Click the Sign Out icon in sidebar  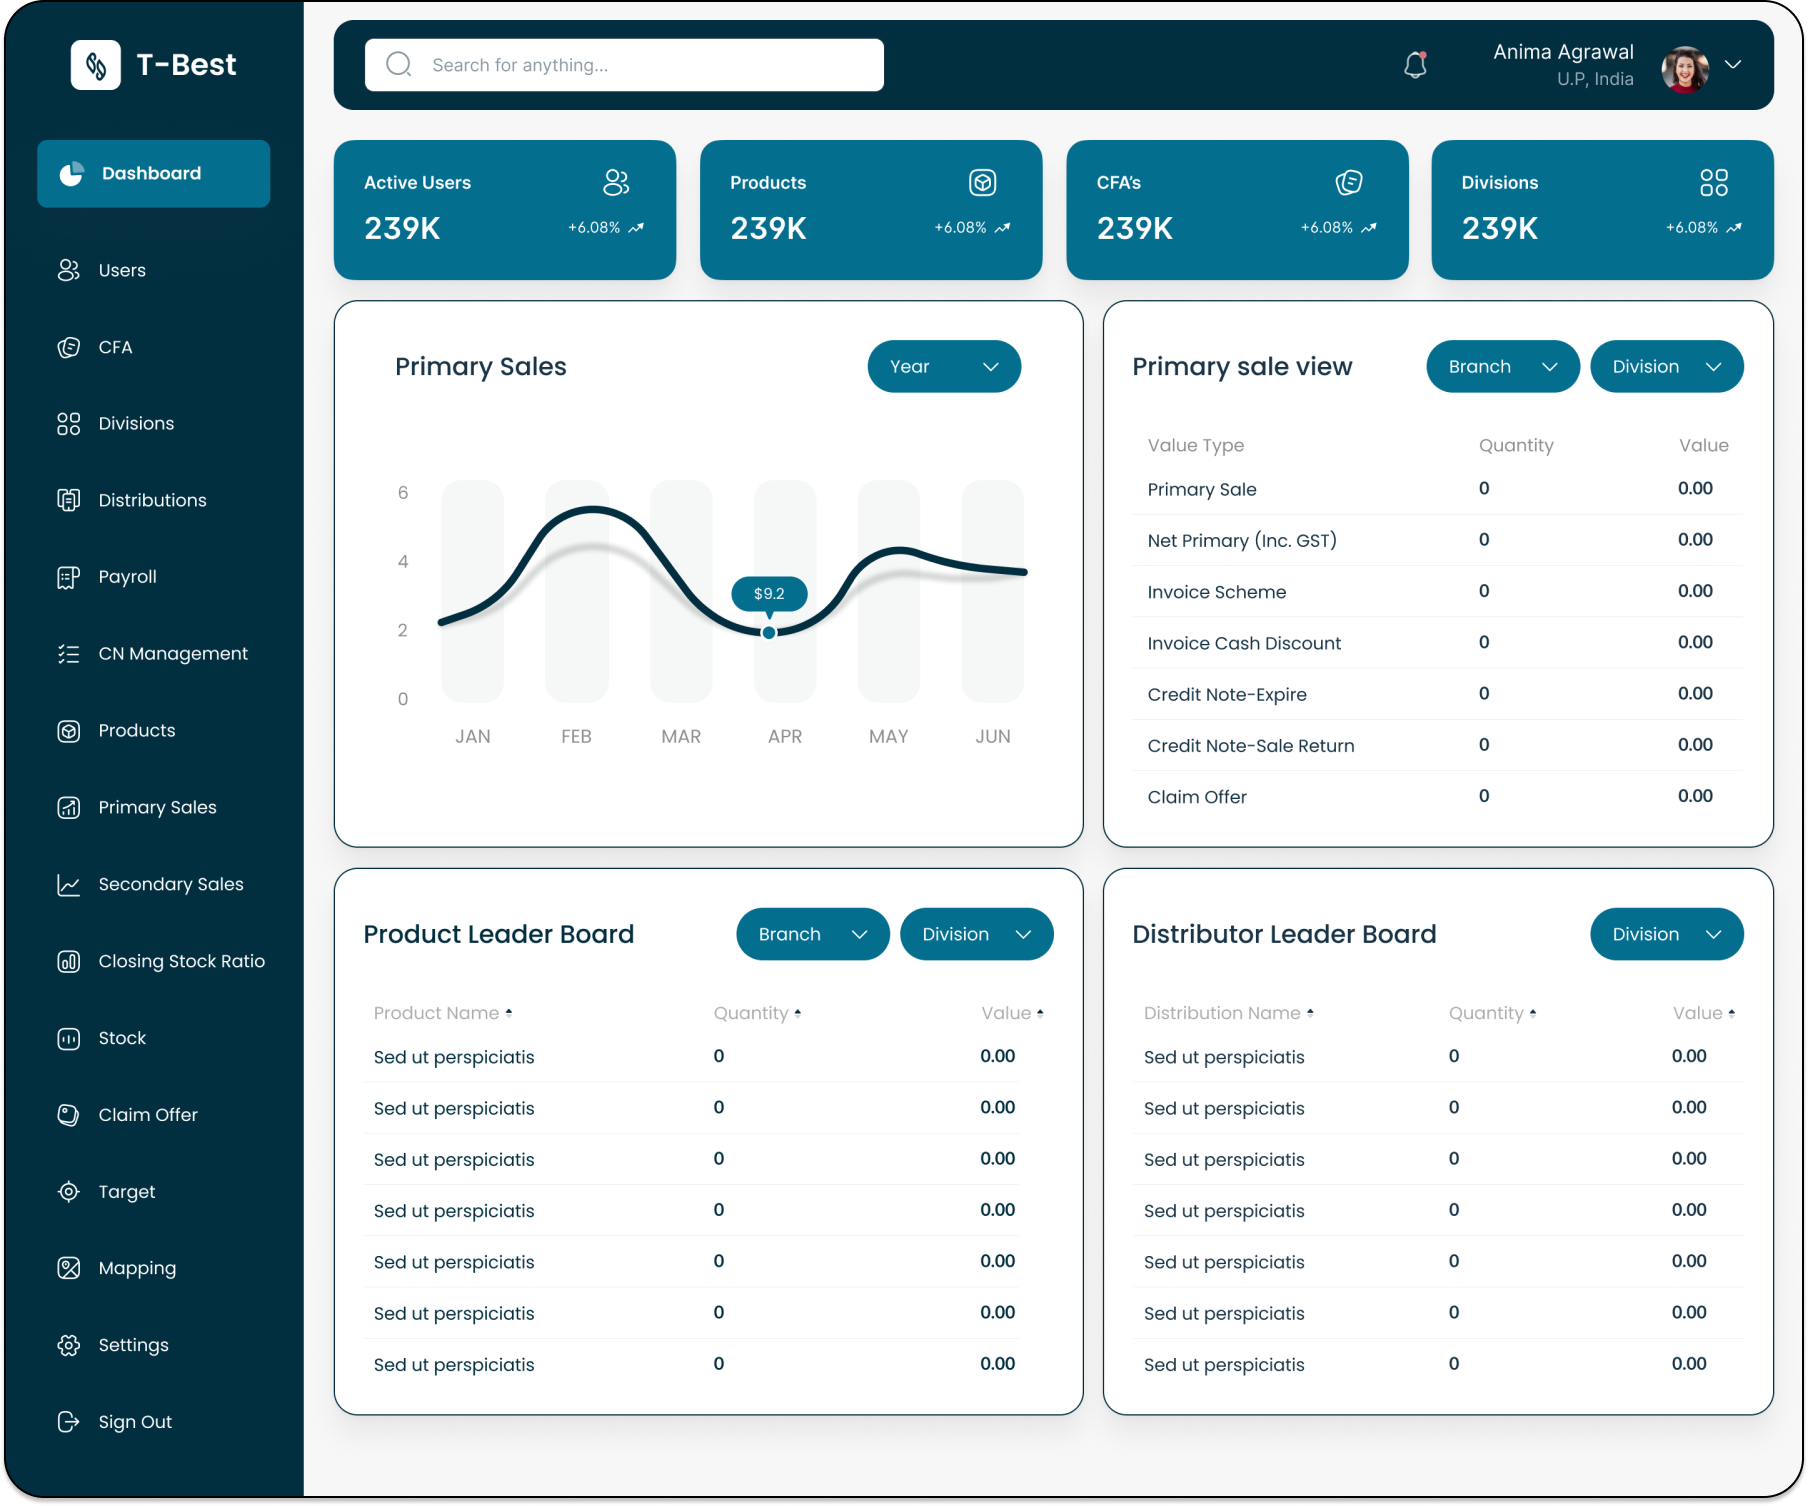click(x=68, y=1421)
